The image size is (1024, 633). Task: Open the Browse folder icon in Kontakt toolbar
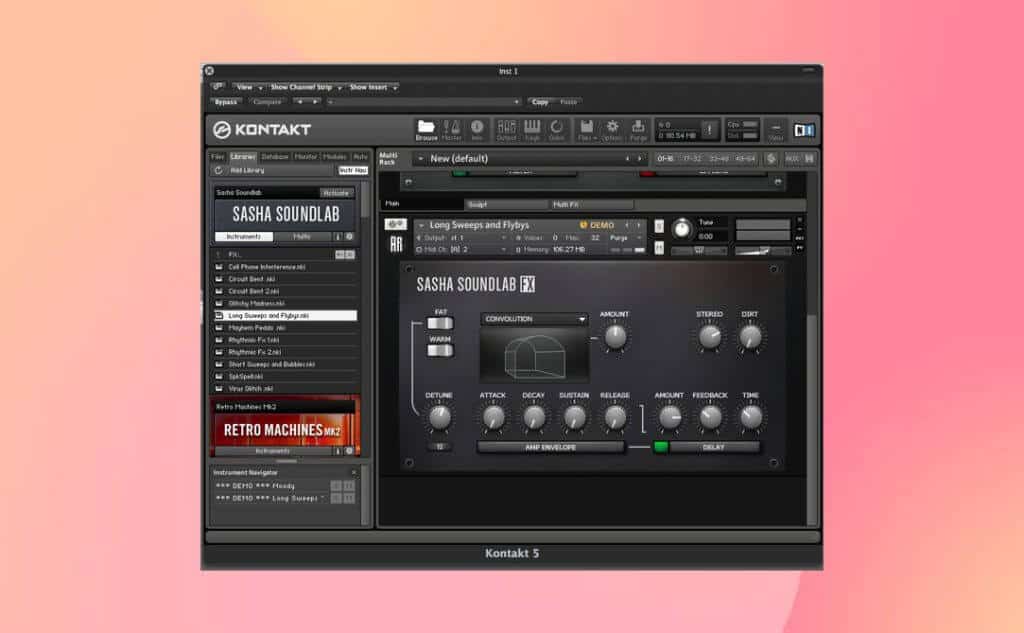coord(426,129)
